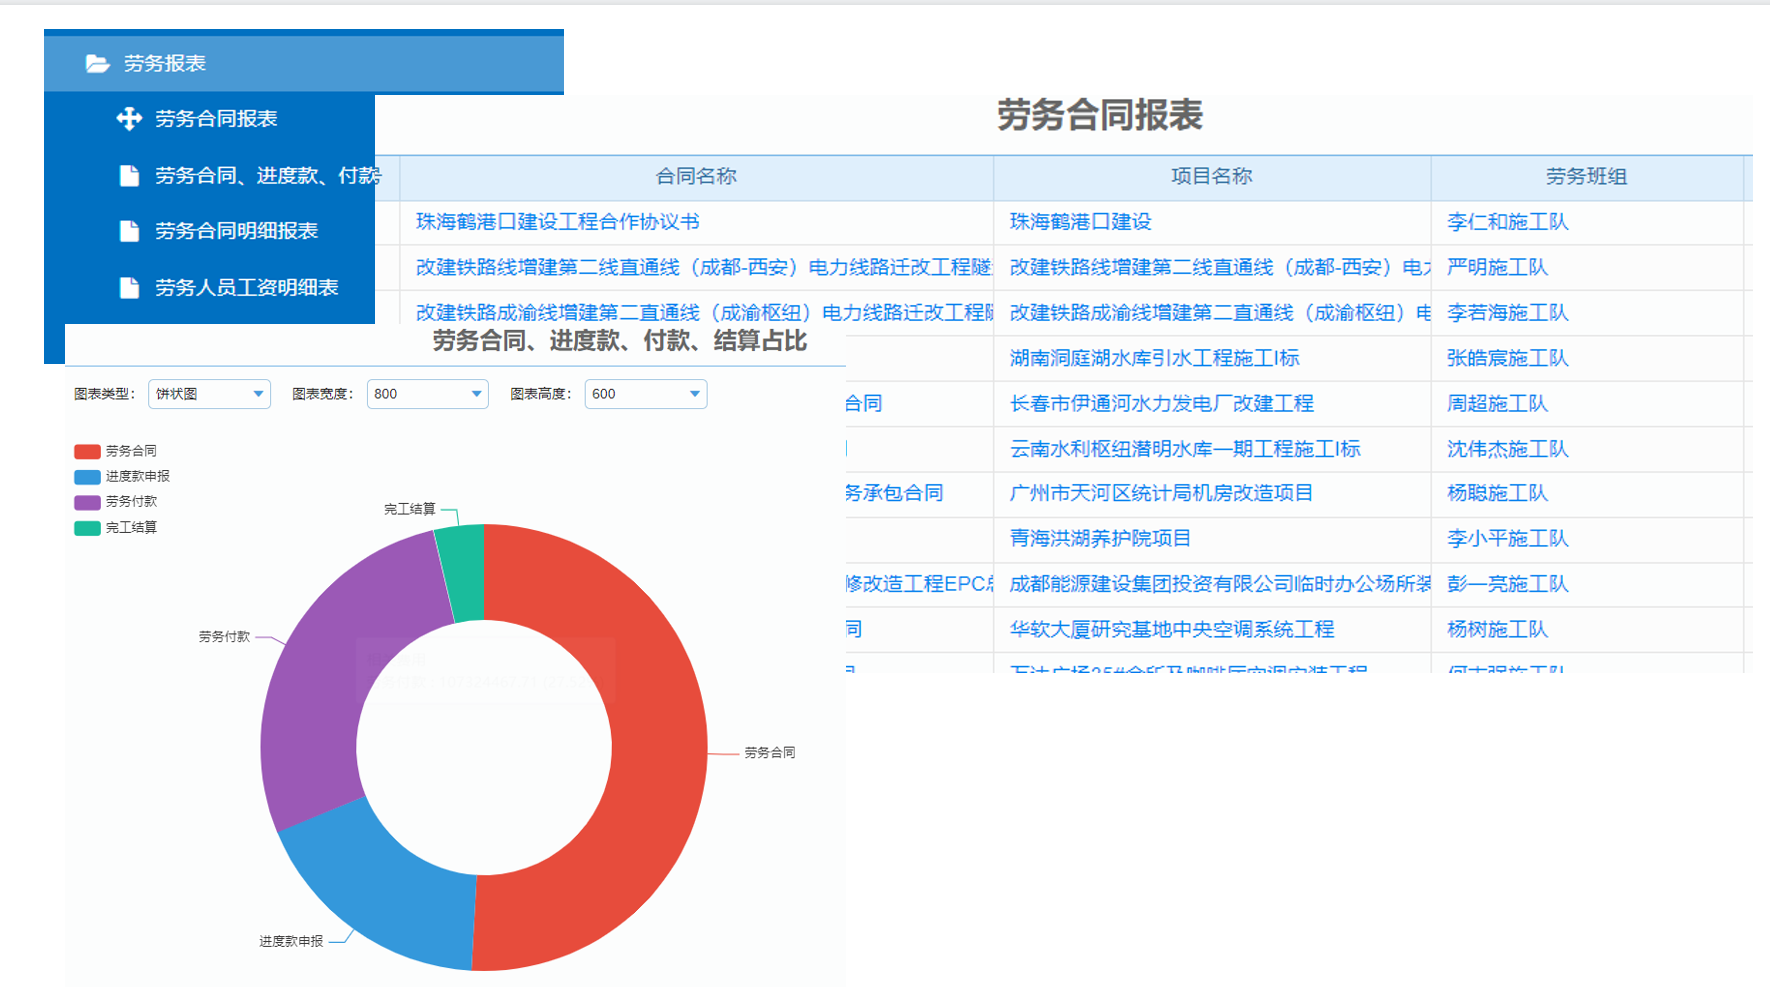This screenshot has height=987, width=1770.
Task: Toggle the 劳务合同 legend series
Action: coord(116,451)
